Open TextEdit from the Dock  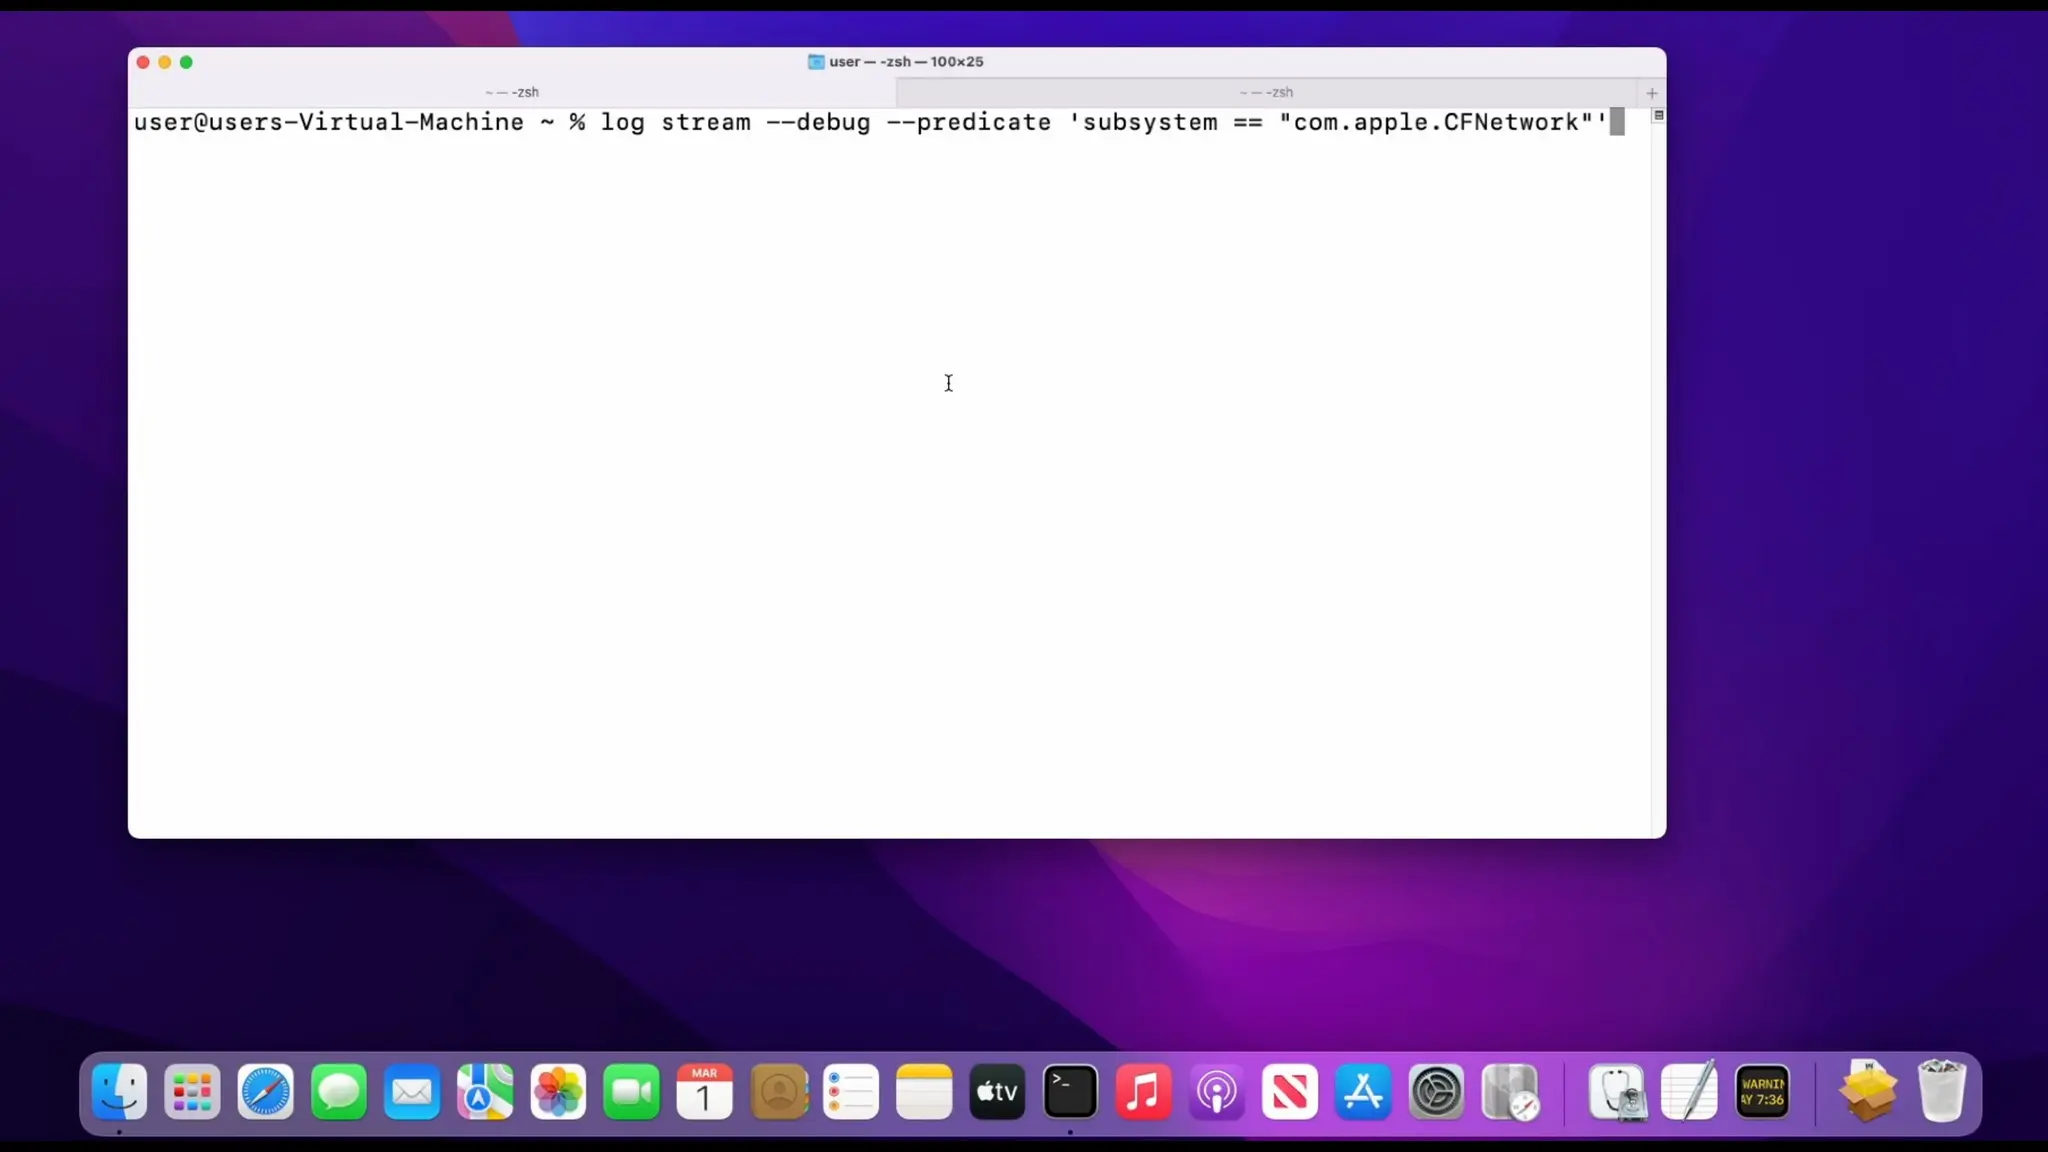coord(1689,1091)
